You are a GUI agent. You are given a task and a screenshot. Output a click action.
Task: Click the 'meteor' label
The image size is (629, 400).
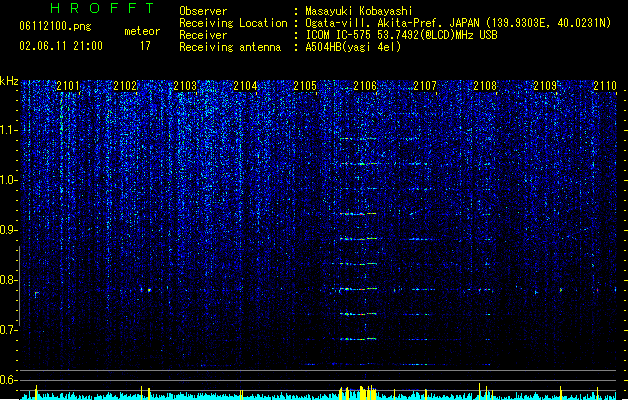pos(142,31)
